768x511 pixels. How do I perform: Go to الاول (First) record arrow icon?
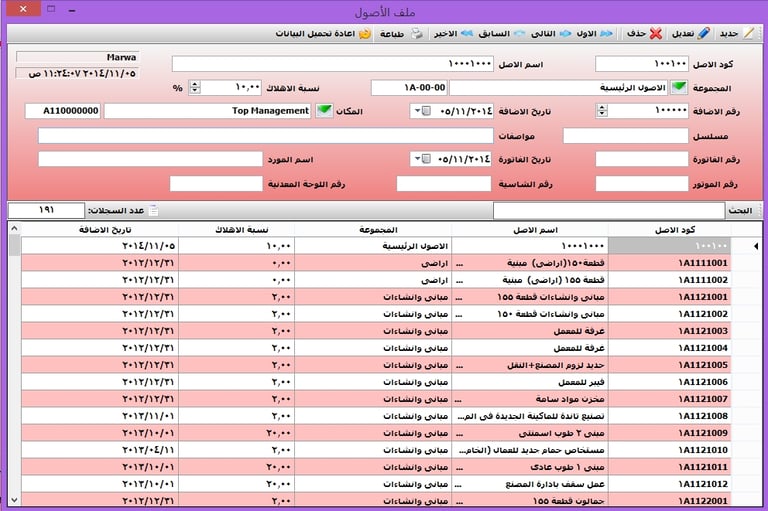(x=606, y=33)
